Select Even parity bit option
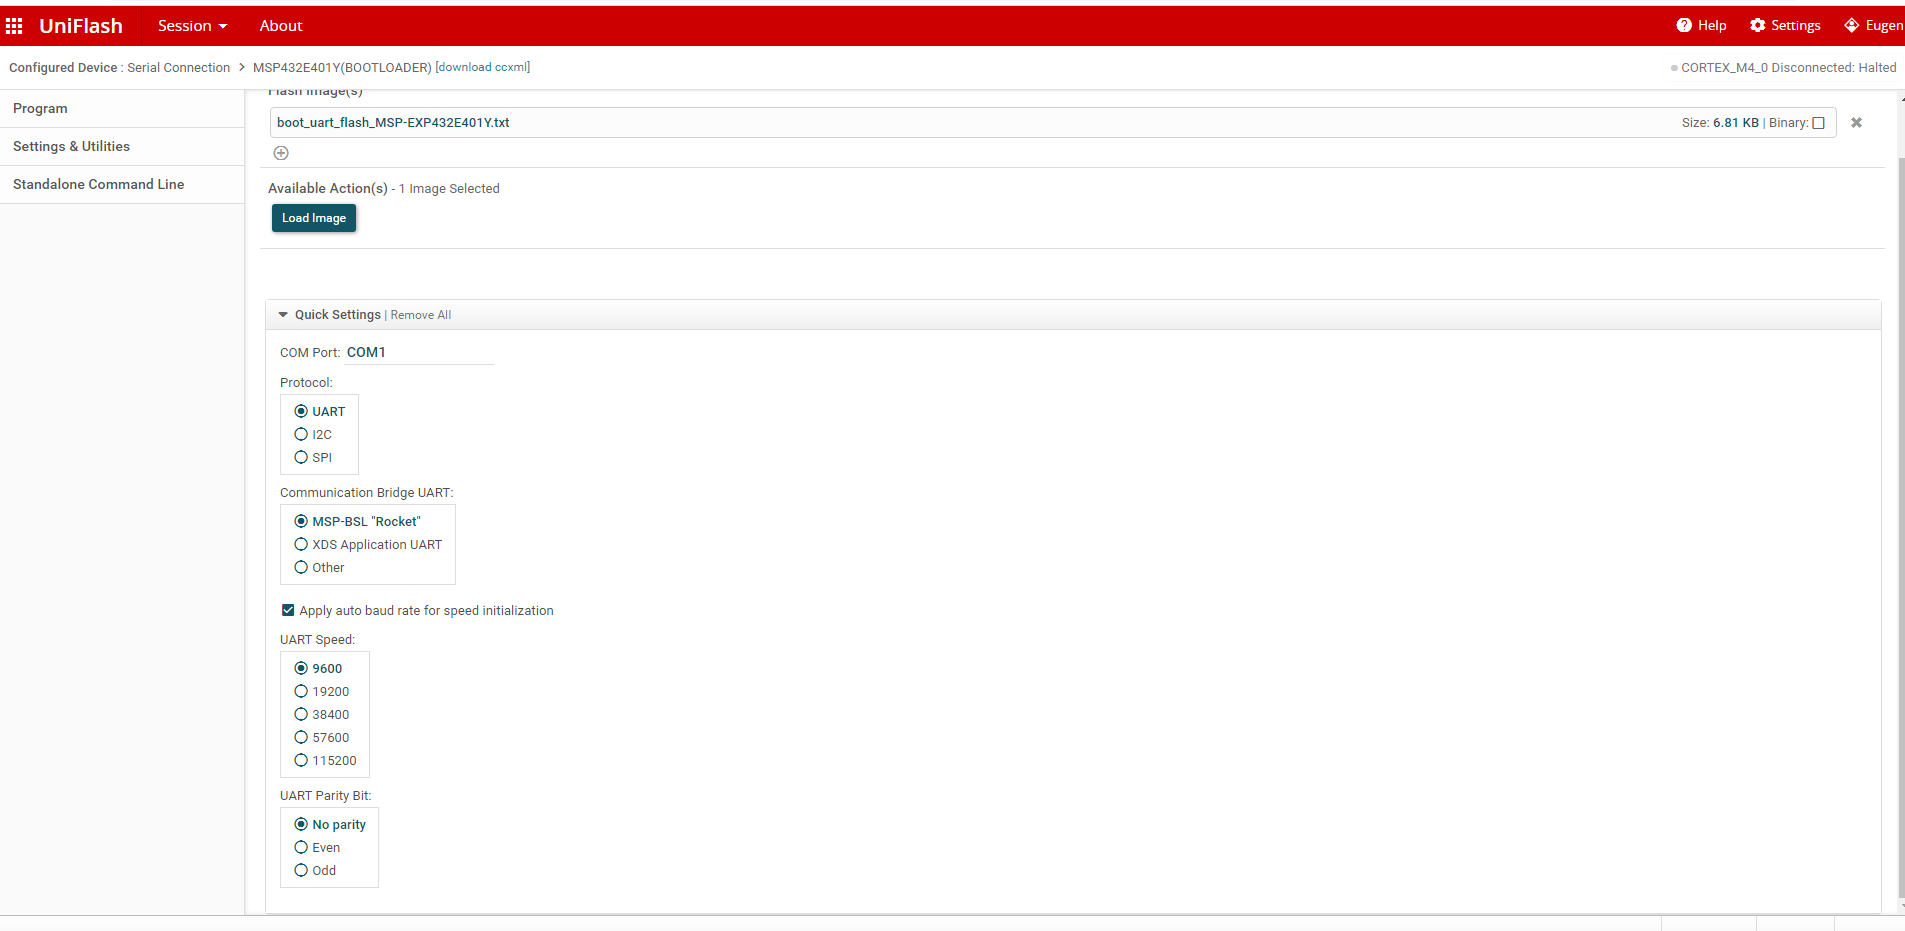1905x931 pixels. coord(301,847)
